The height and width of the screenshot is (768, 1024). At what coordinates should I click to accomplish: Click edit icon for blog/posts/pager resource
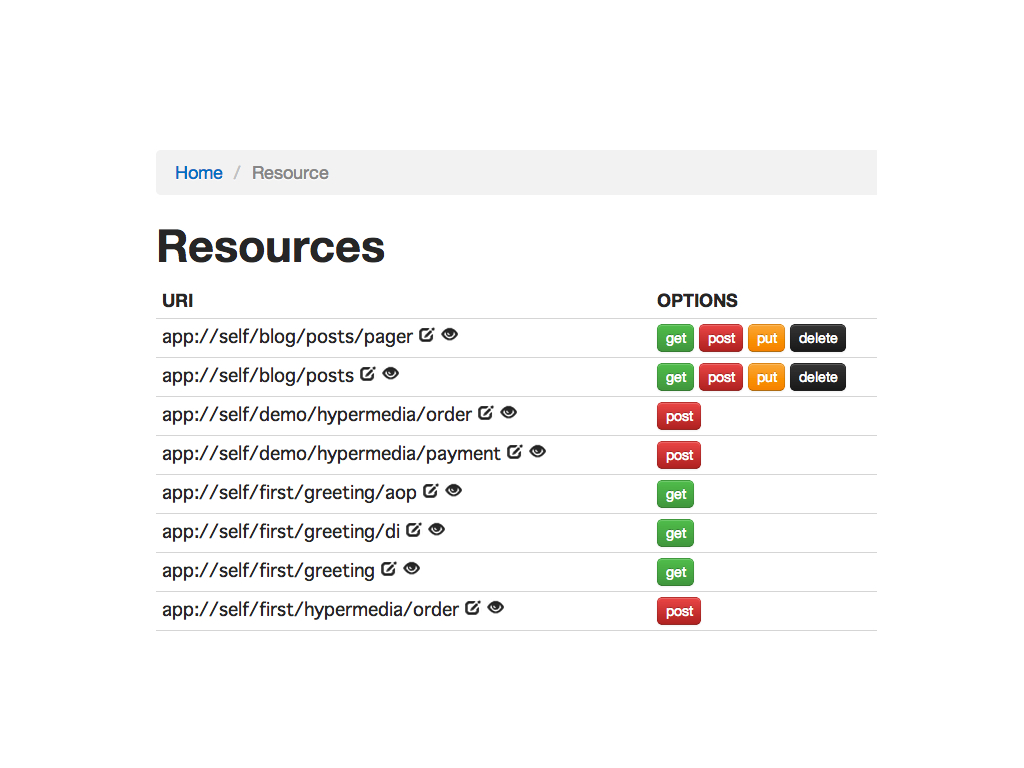426,335
